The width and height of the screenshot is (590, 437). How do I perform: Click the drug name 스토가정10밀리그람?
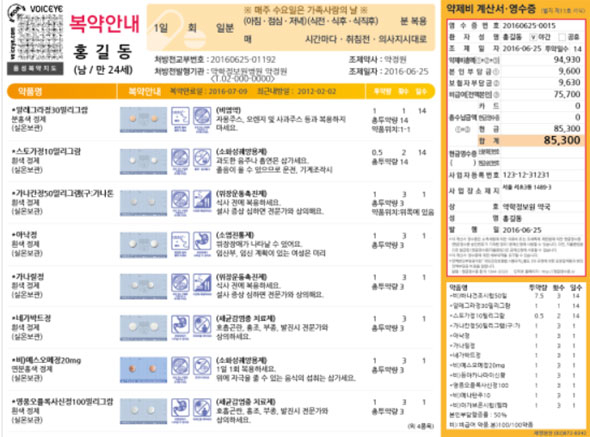[x=47, y=151]
